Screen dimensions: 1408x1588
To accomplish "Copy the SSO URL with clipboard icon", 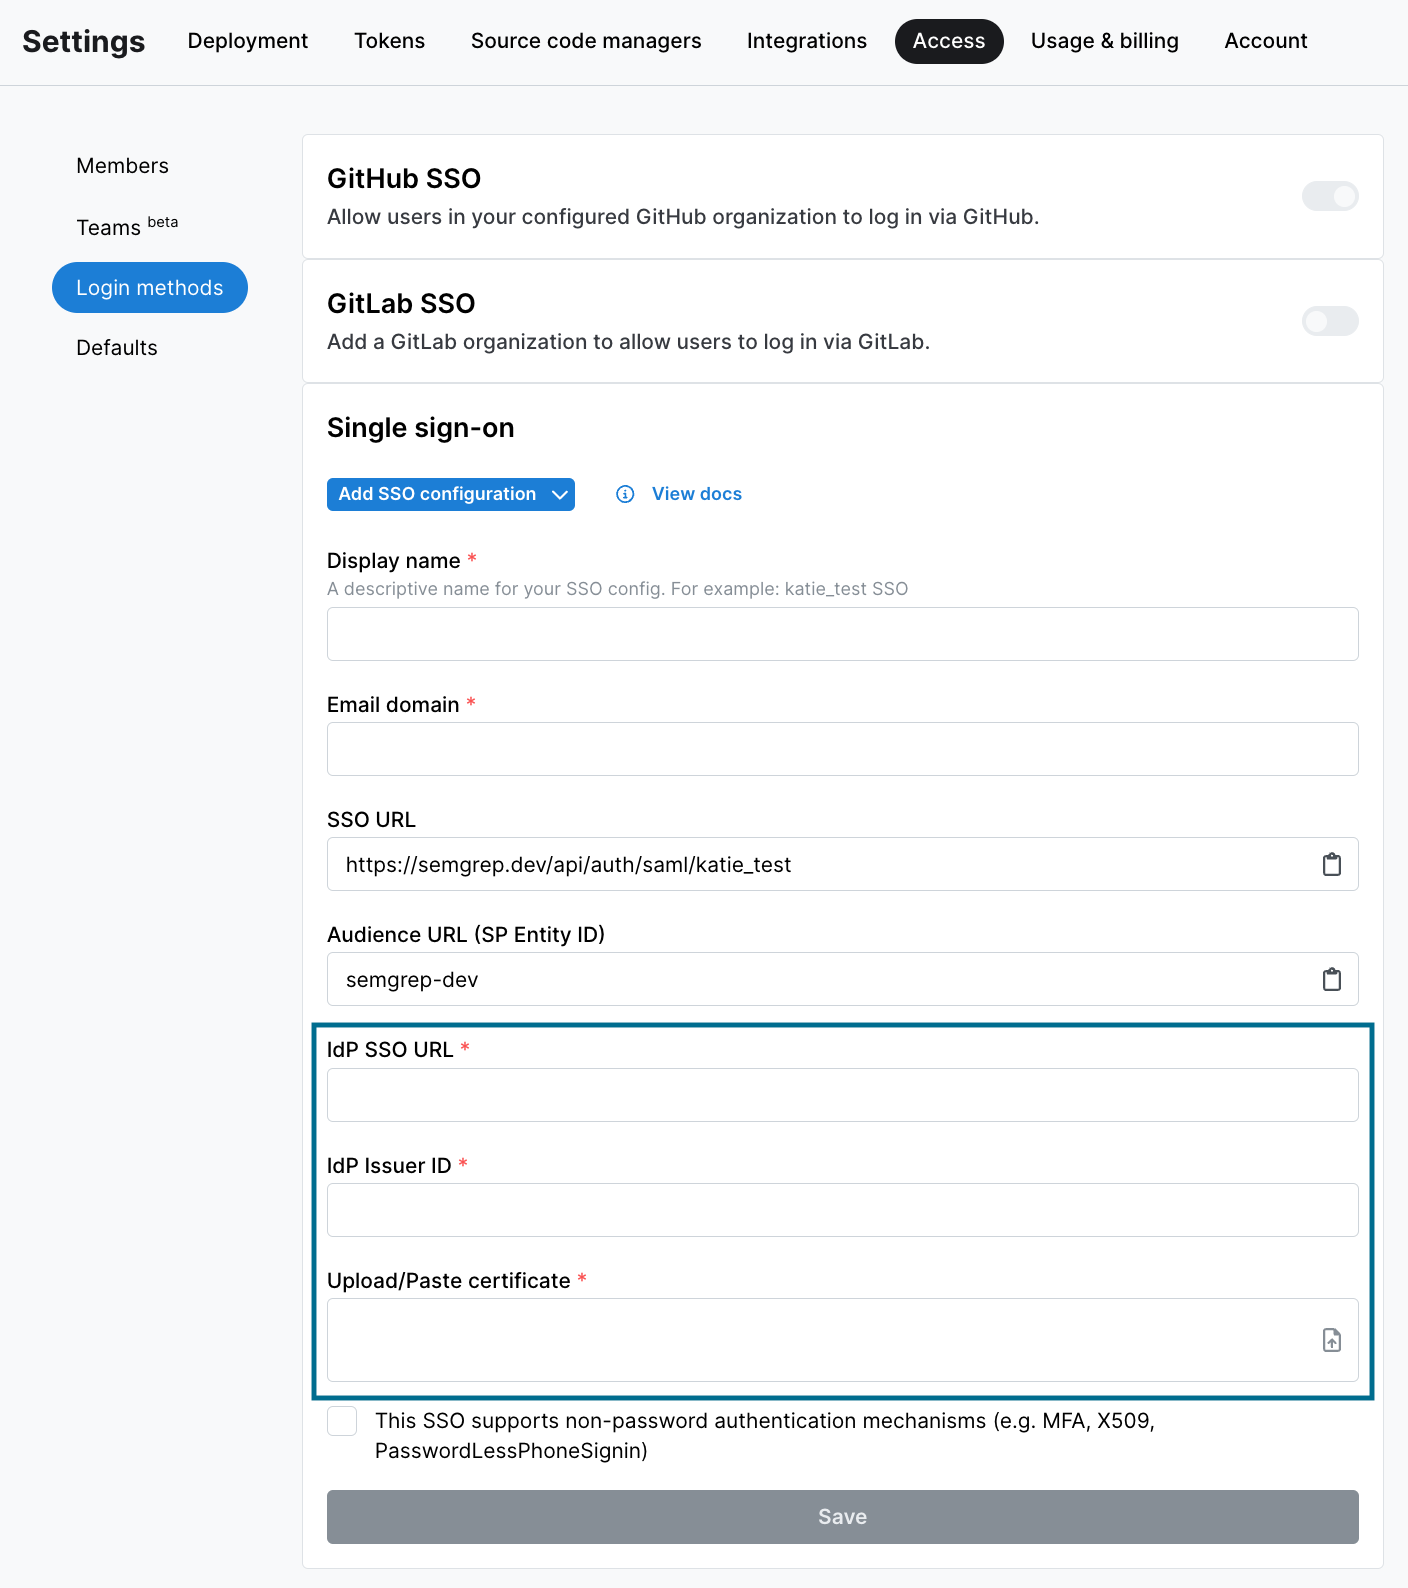I will point(1331,865).
